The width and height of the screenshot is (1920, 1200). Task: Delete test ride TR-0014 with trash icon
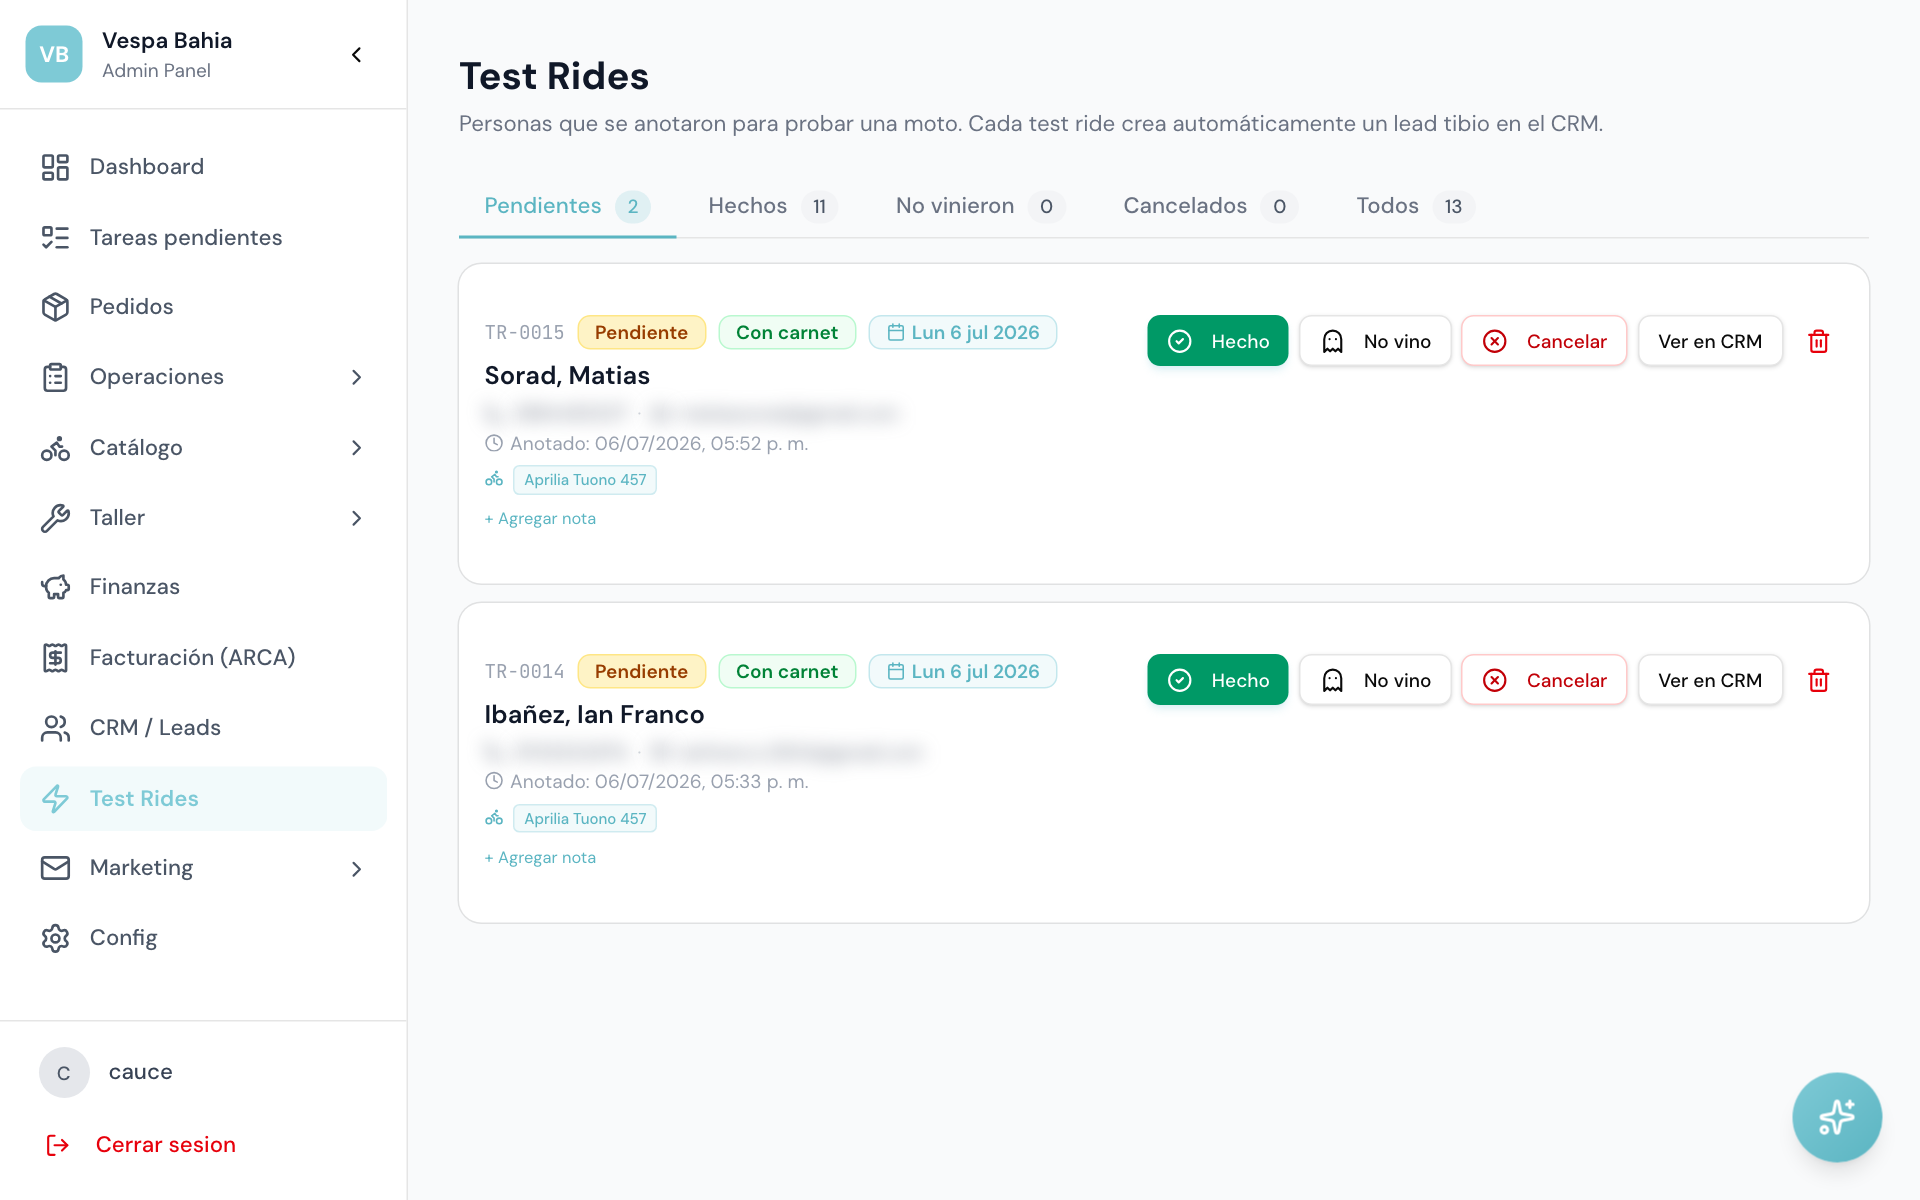coord(1819,680)
